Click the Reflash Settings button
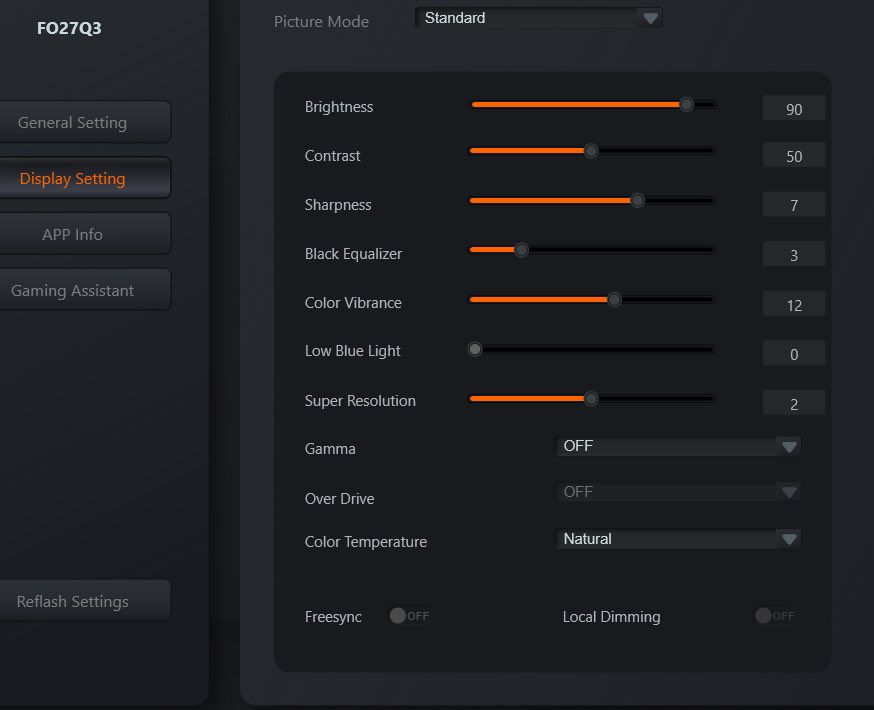The image size is (874, 710). tap(85, 601)
